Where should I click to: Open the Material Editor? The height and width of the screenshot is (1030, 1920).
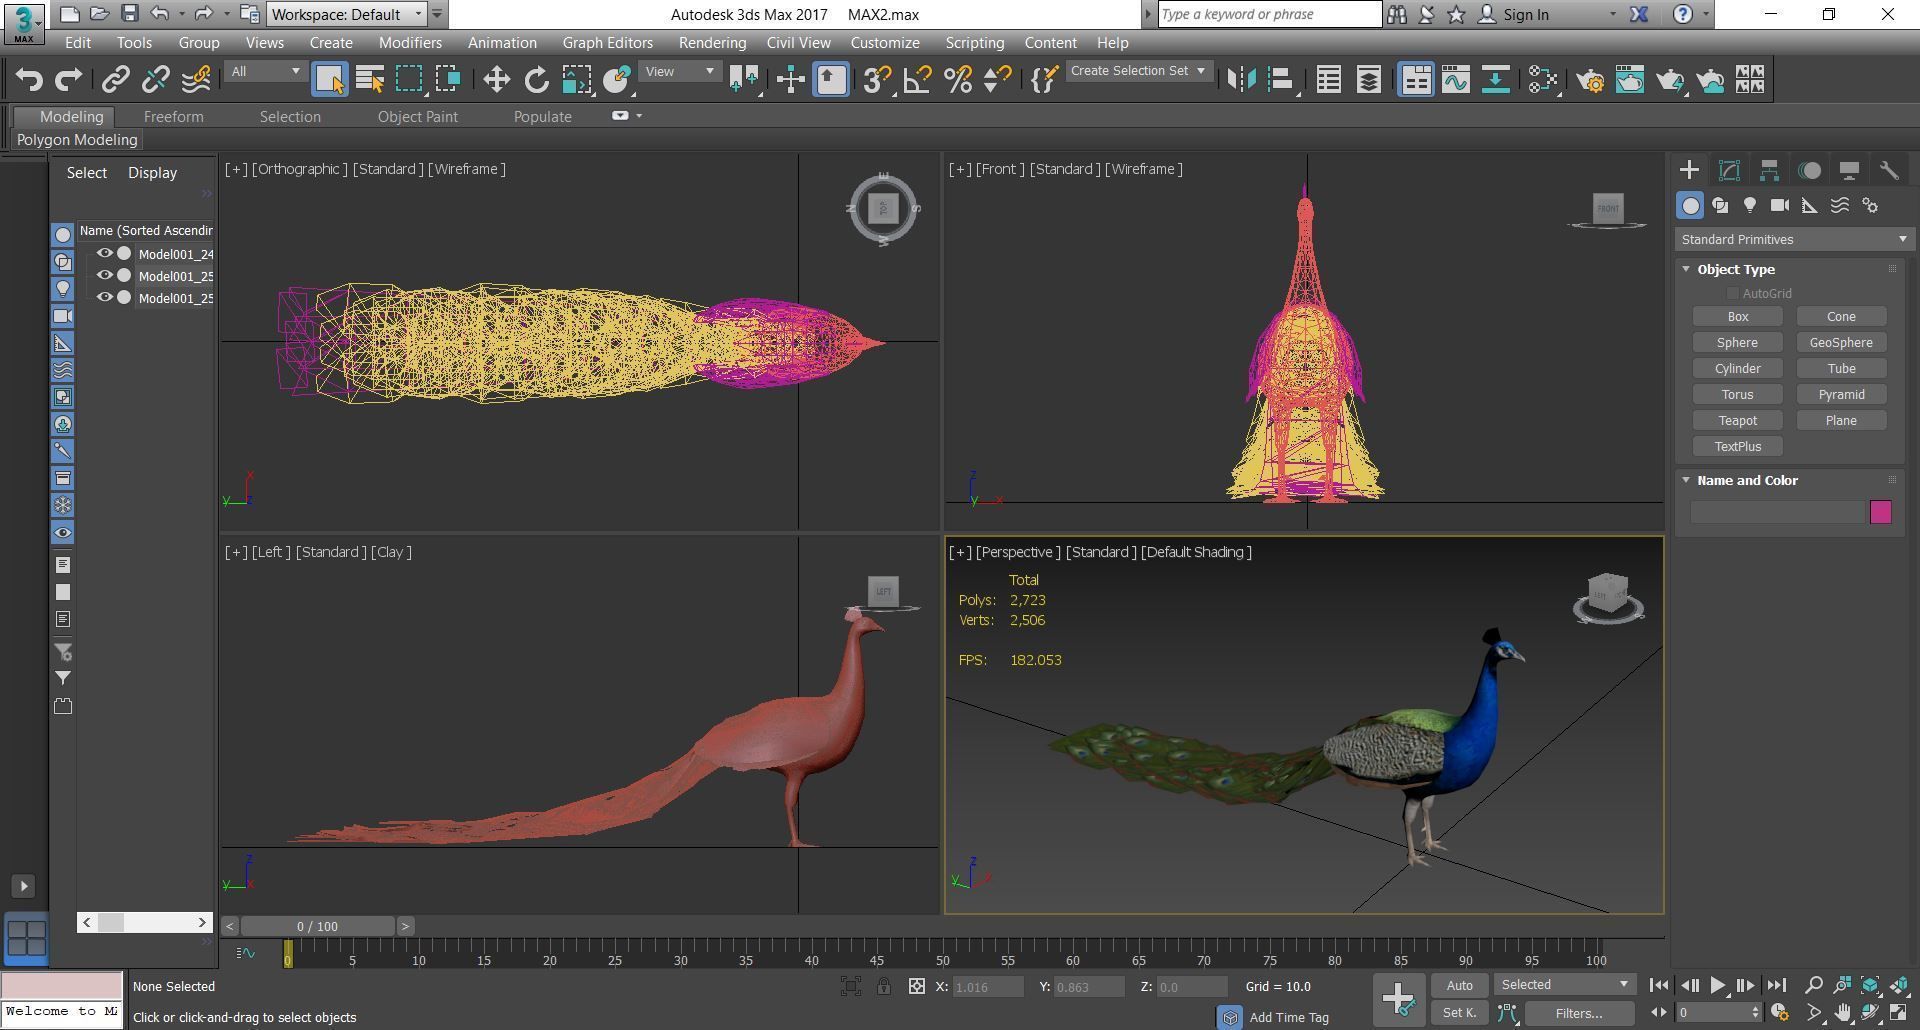(x=1542, y=79)
